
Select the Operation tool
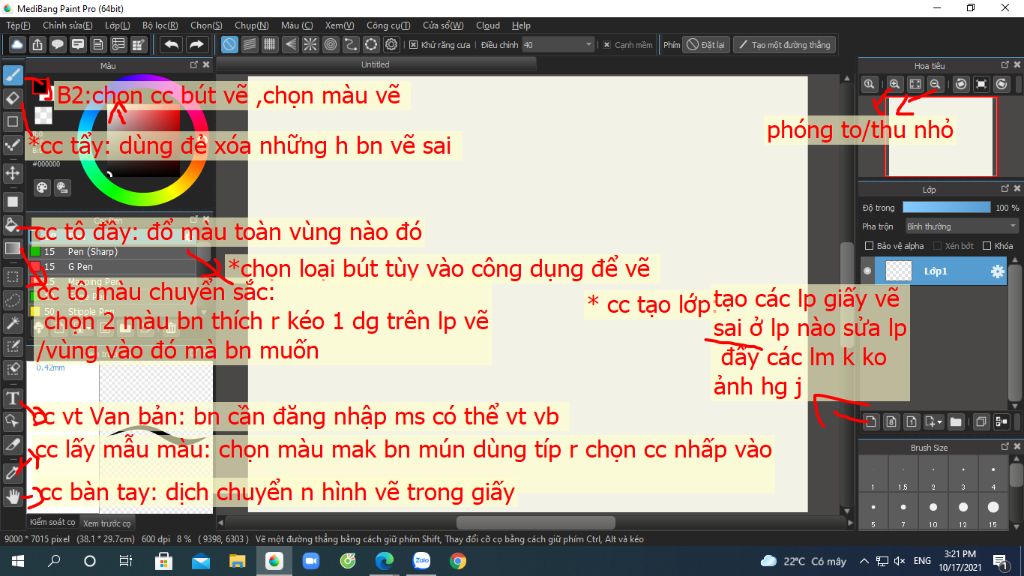12,421
